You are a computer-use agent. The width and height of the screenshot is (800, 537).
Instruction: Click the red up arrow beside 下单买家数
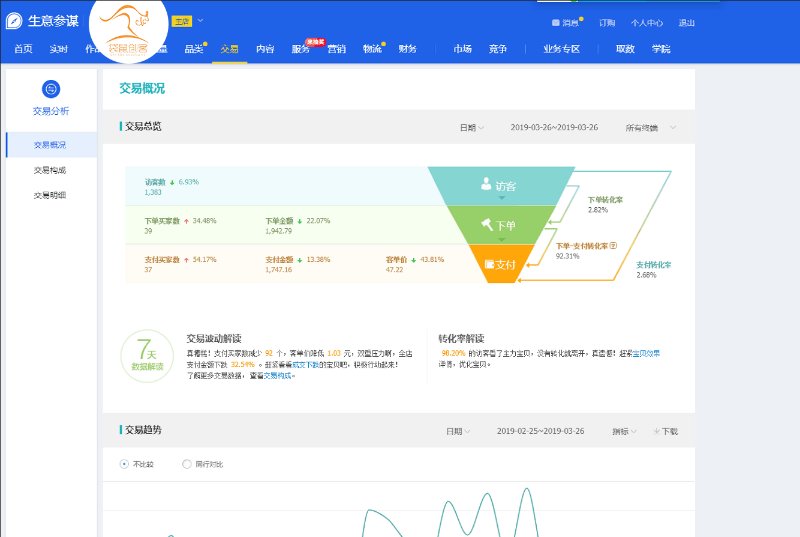pyautogui.click(x=186, y=221)
